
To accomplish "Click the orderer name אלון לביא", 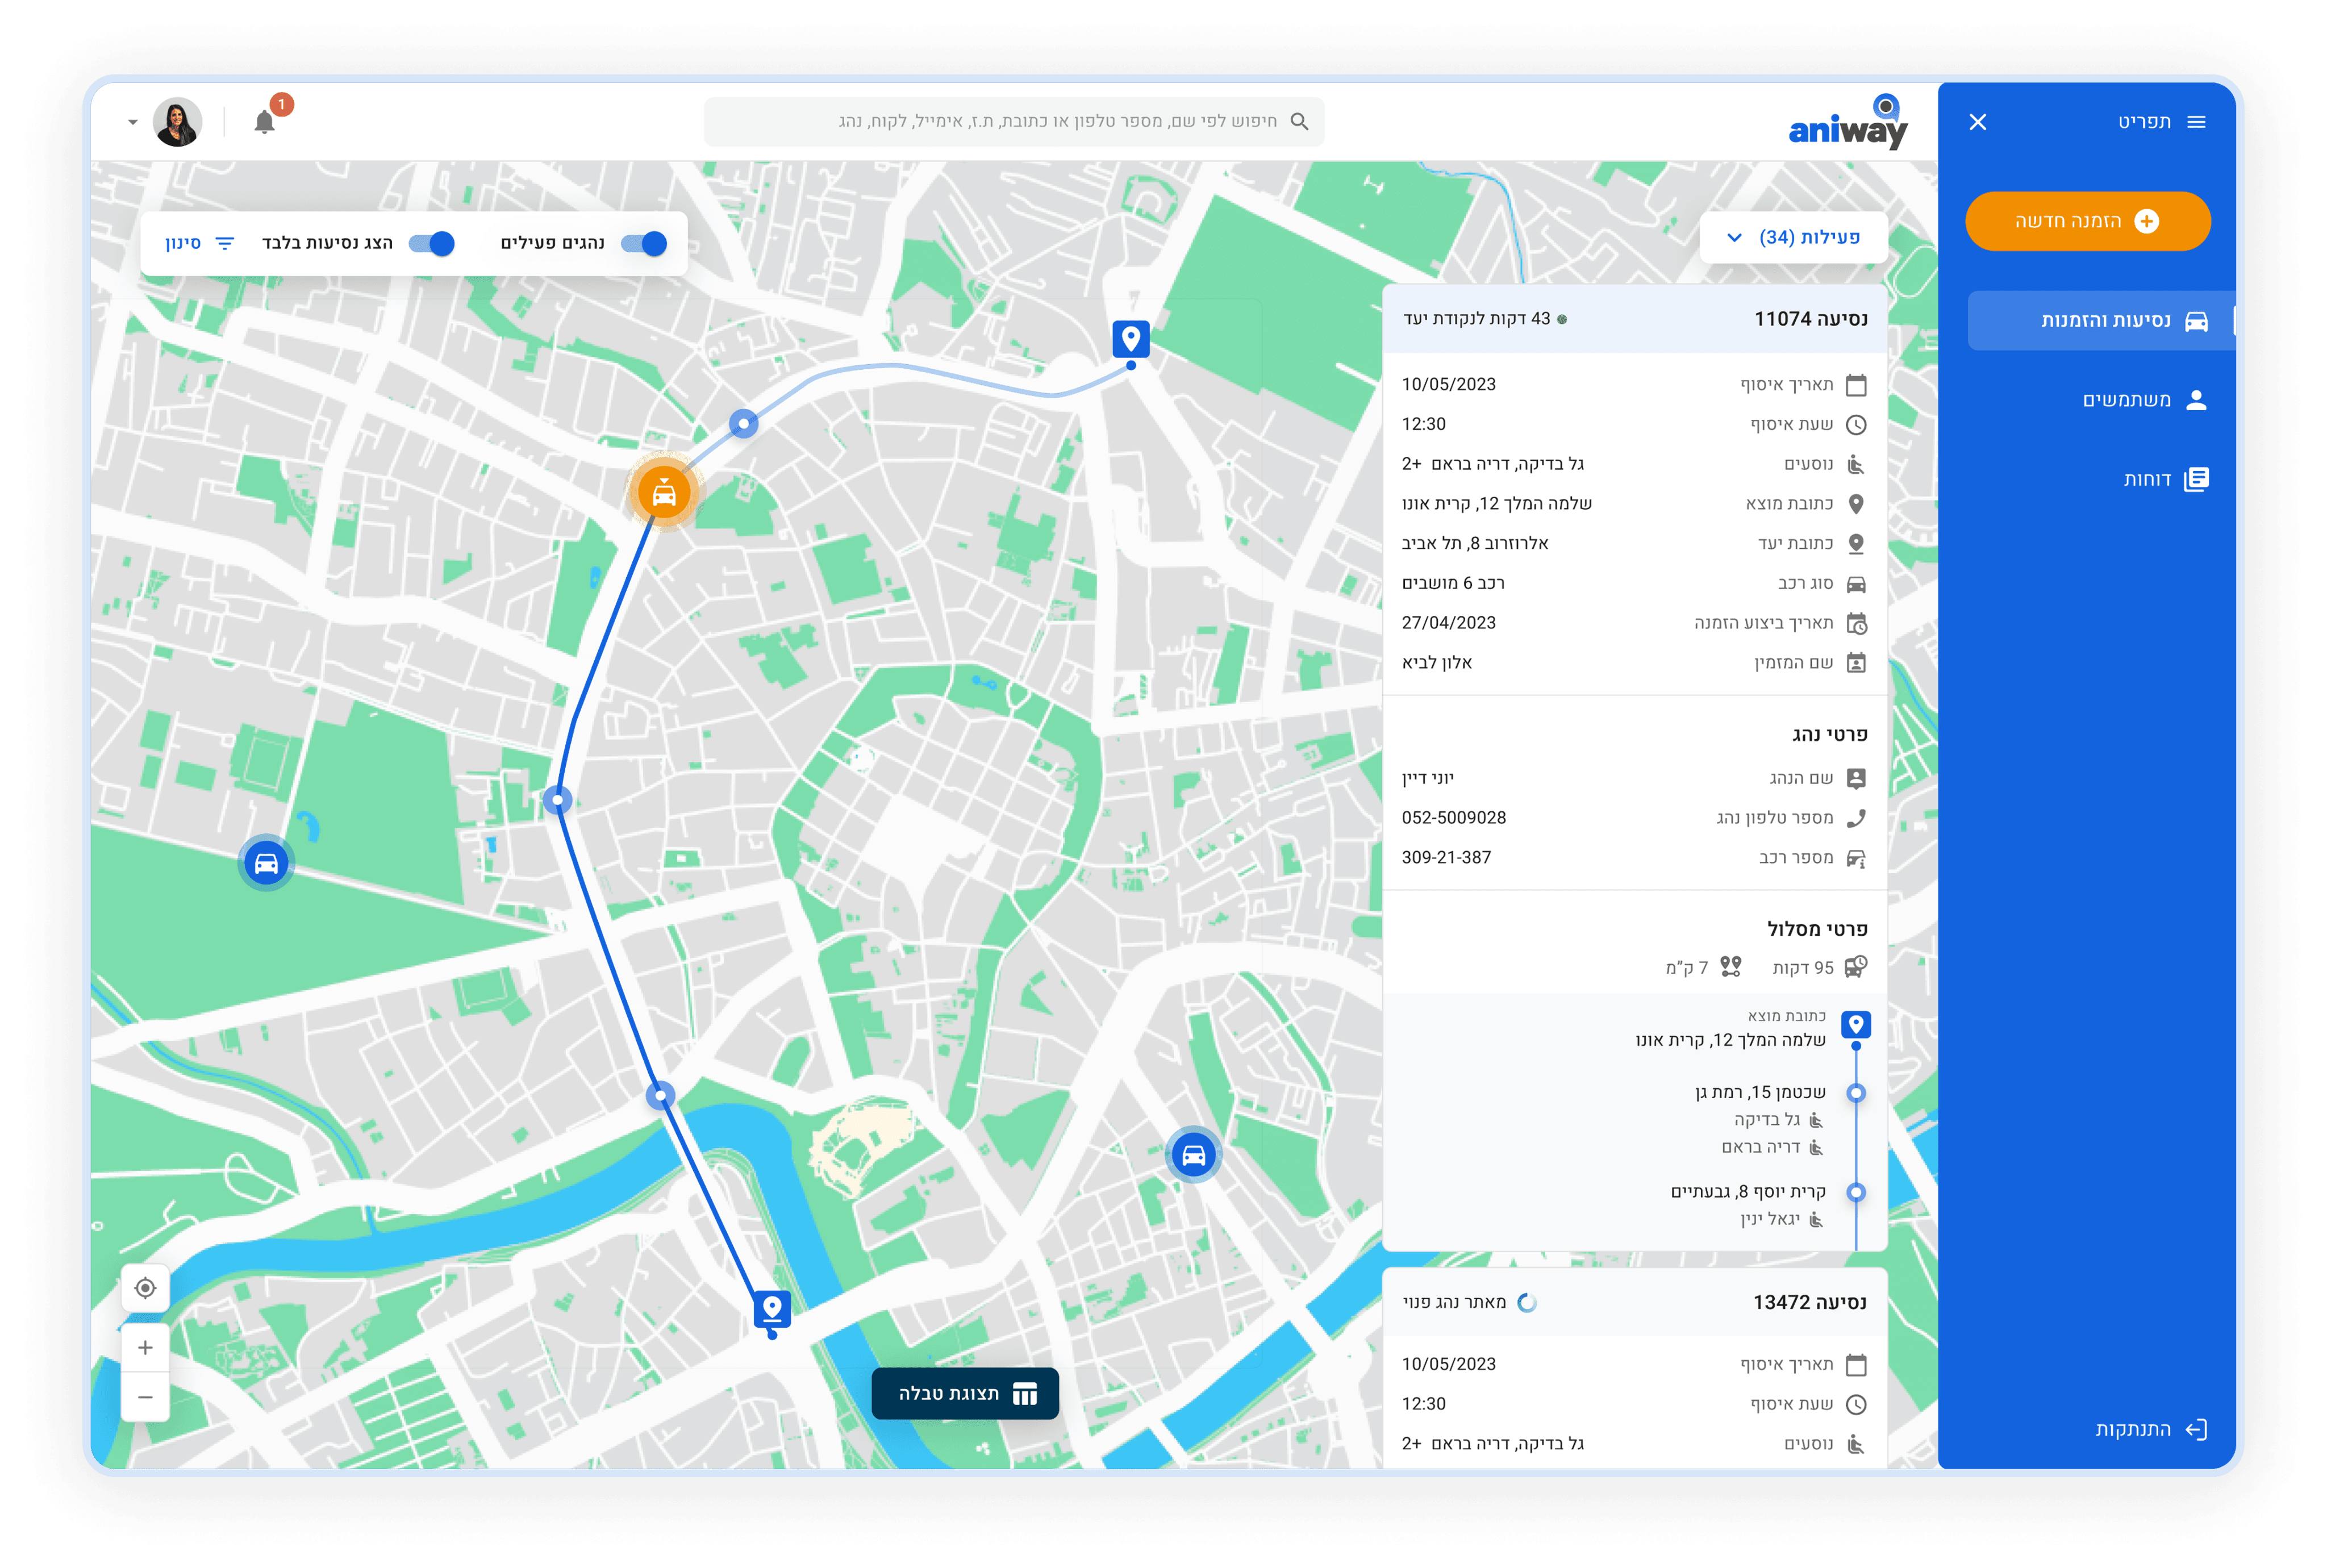I will pyautogui.click(x=1436, y=662).
